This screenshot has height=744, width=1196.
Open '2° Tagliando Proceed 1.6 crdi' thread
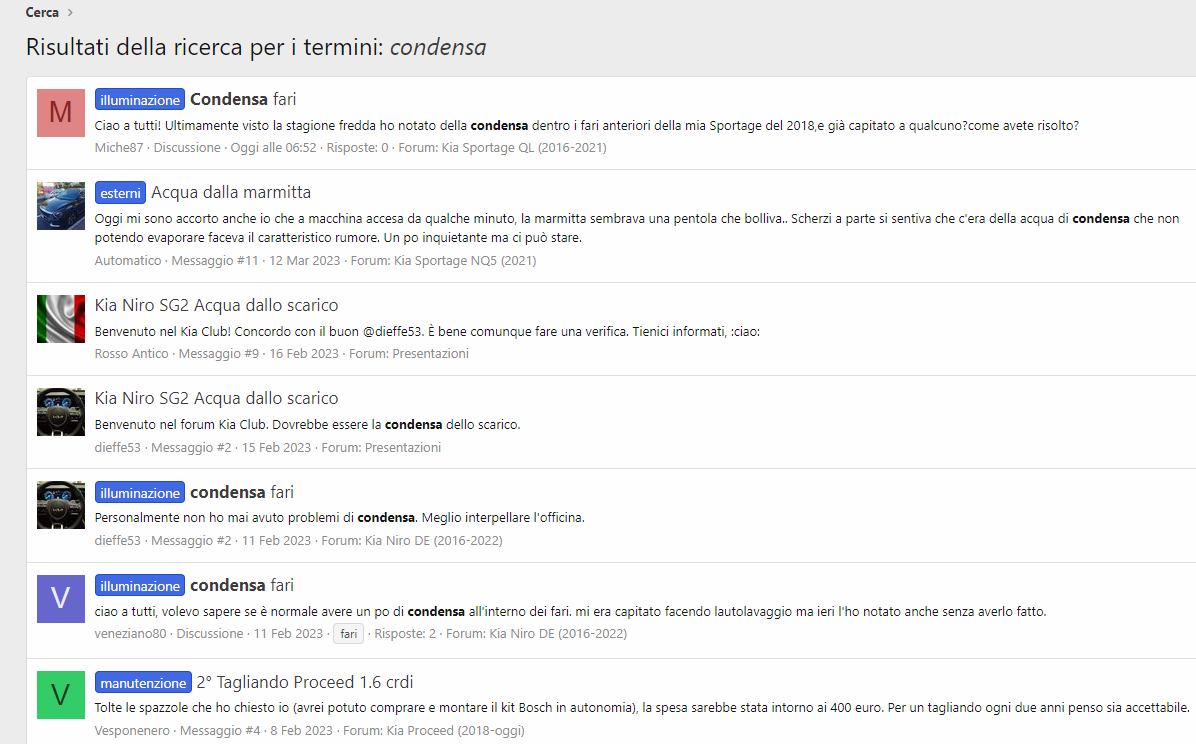click(305, 682)
